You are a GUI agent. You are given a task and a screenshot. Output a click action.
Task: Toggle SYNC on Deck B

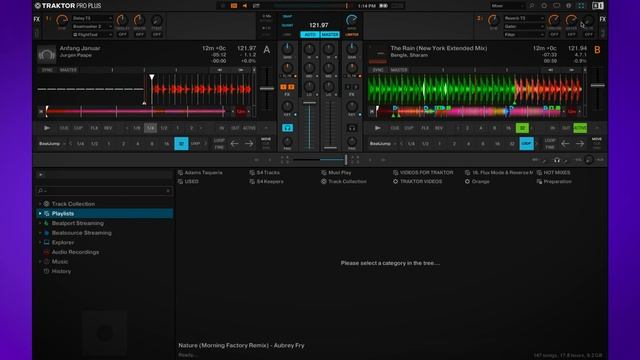click(x=378, y=70)
